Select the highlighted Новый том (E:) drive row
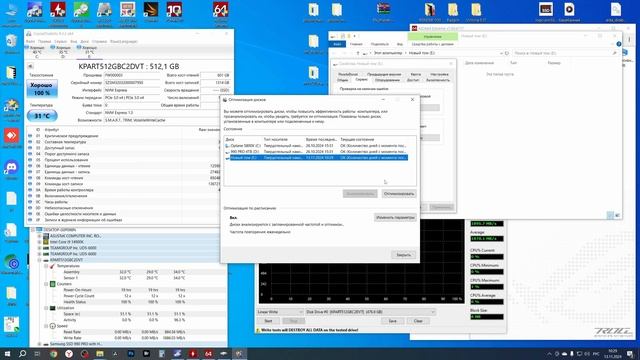The height and width of the screenshot is (360, 640). point(316,158)
